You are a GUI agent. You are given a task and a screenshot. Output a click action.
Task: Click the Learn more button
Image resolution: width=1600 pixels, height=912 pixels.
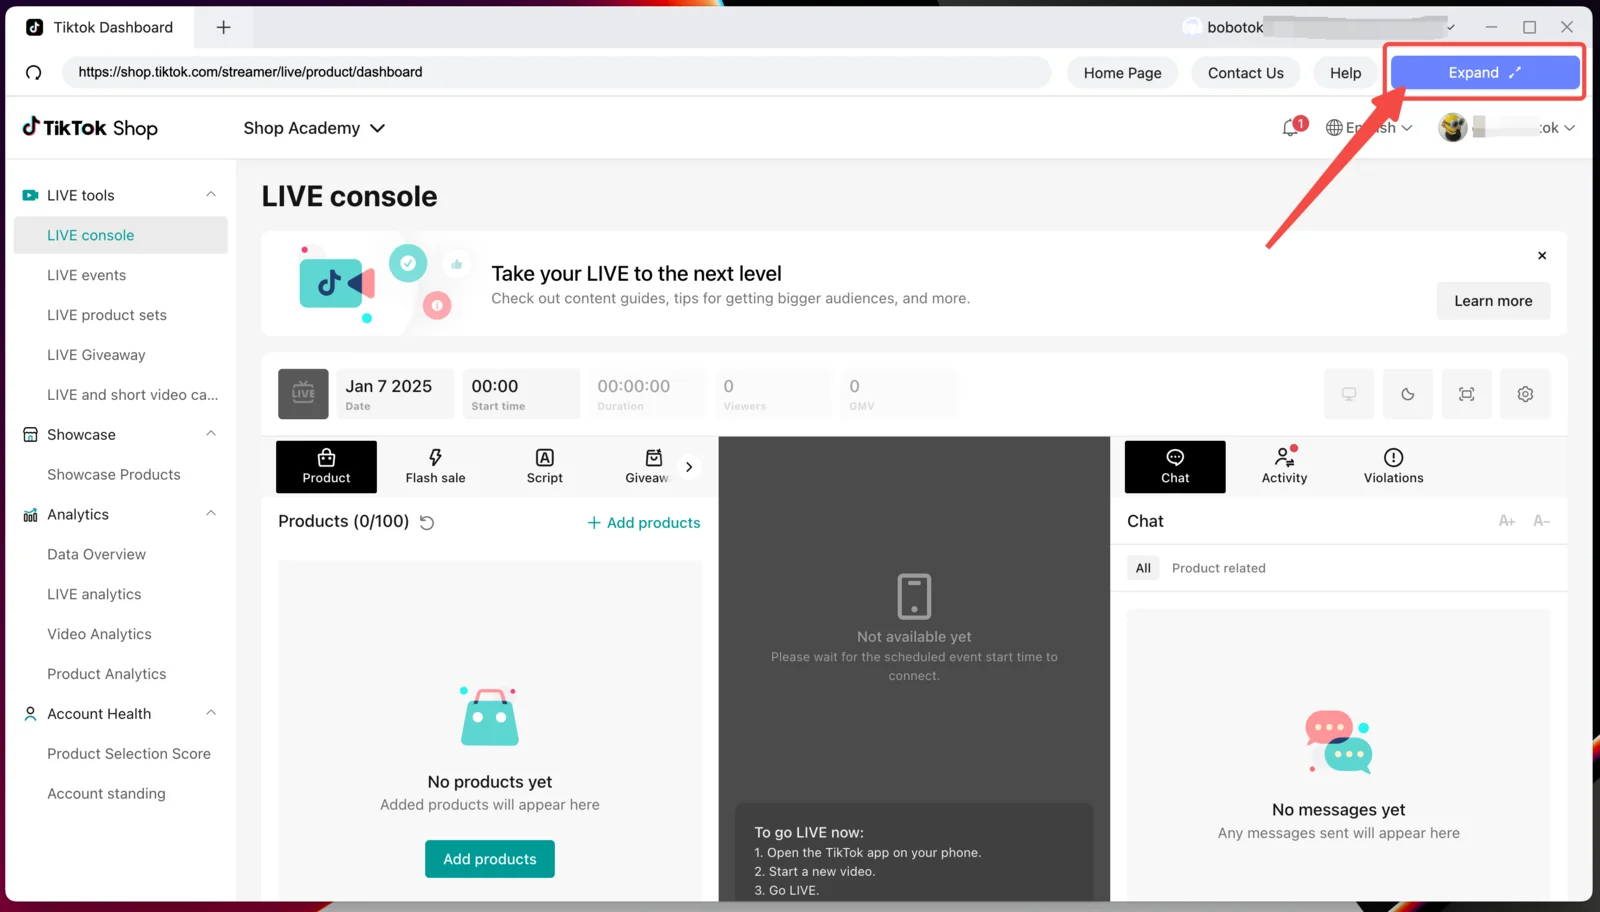[1493, 301]
